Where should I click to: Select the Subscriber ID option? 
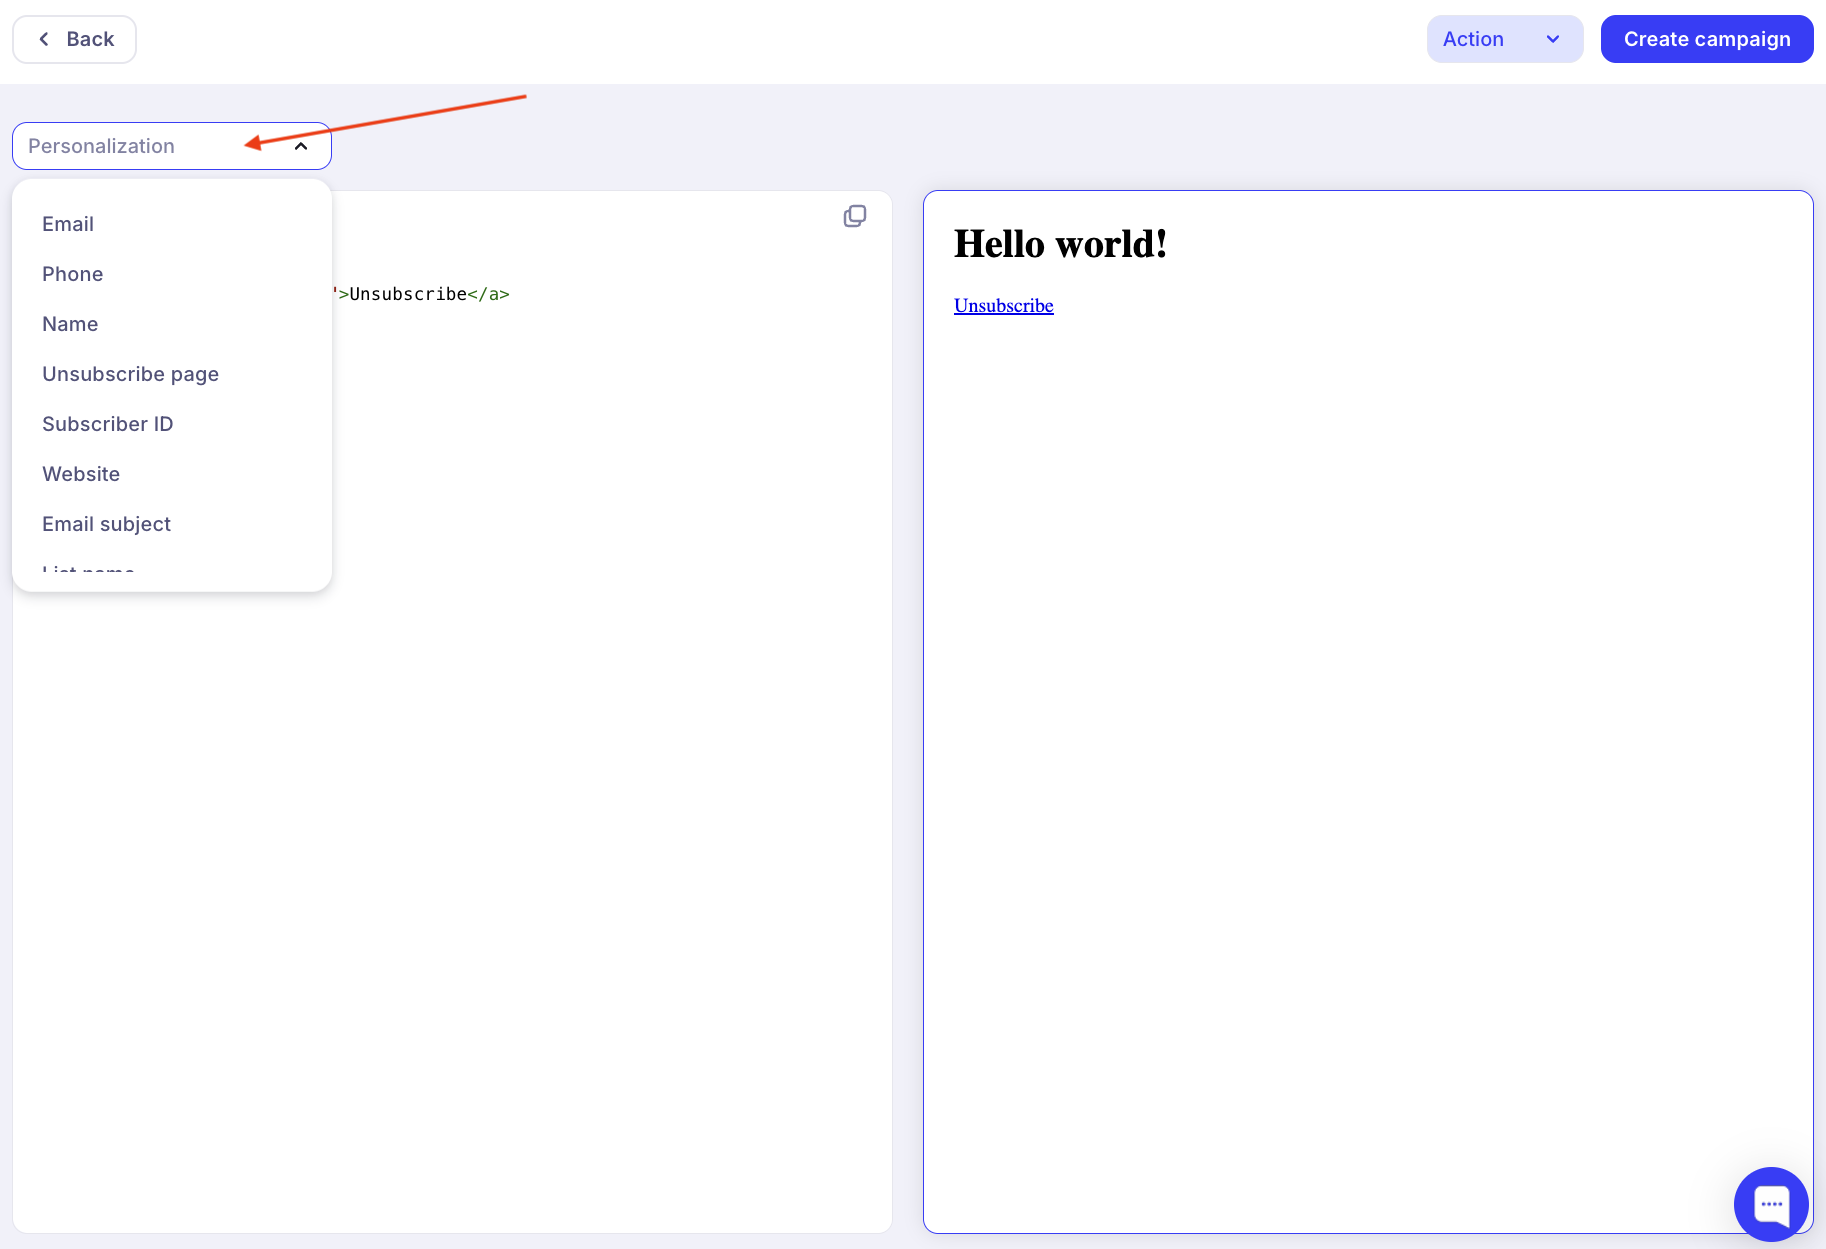coord(107,424)
